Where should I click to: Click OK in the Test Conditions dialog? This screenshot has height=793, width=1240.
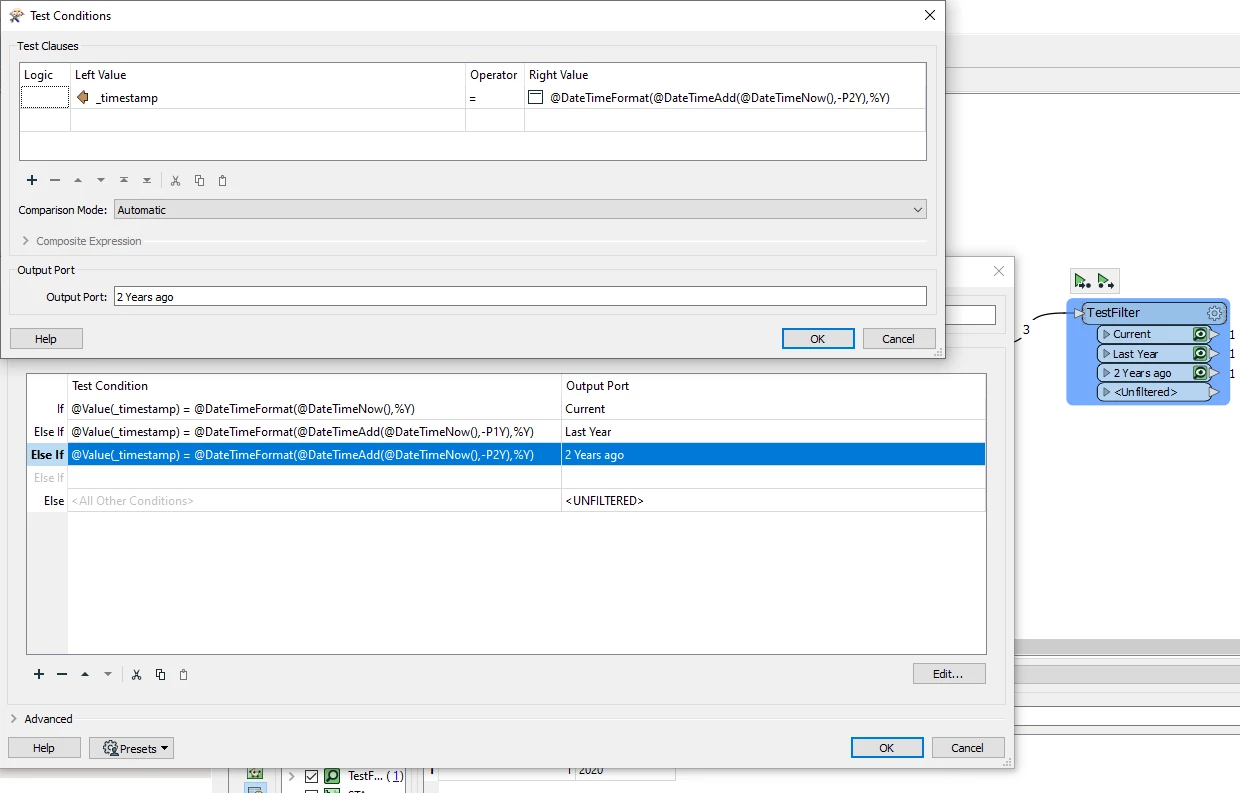[818, 338]
